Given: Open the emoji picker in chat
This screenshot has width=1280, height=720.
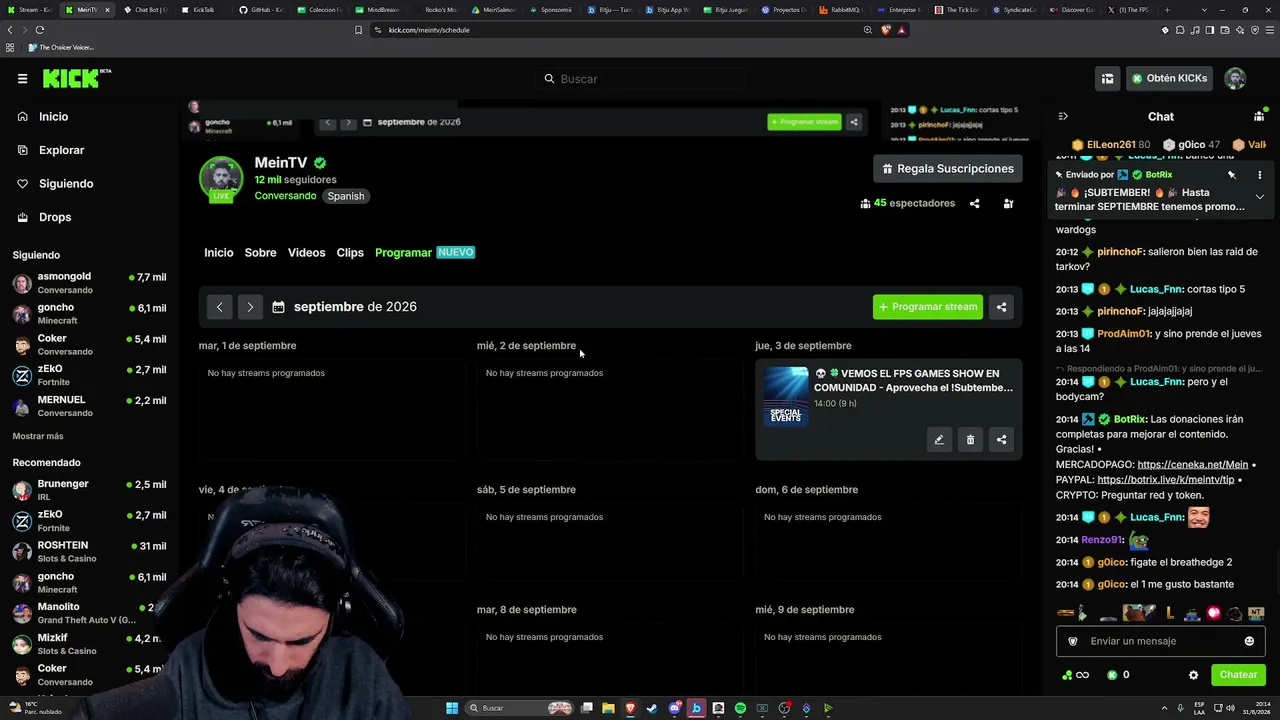Looking at the screenshot, I should (1249, 641).
